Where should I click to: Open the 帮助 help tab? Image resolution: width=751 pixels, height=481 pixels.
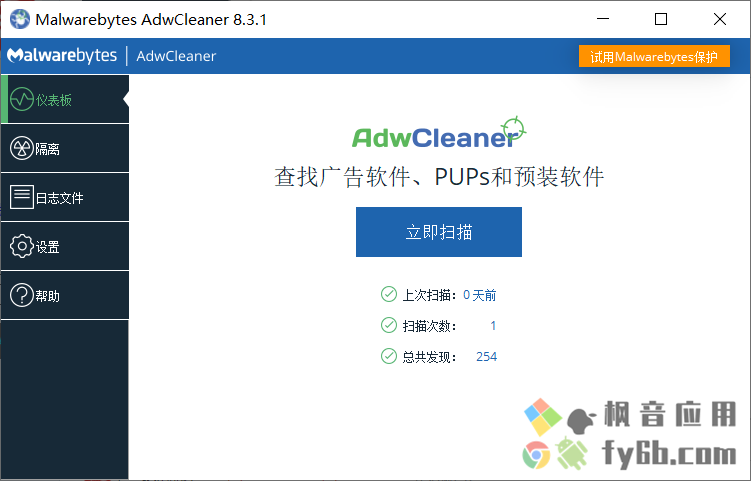pyautogui.click(x=65, y=295)
